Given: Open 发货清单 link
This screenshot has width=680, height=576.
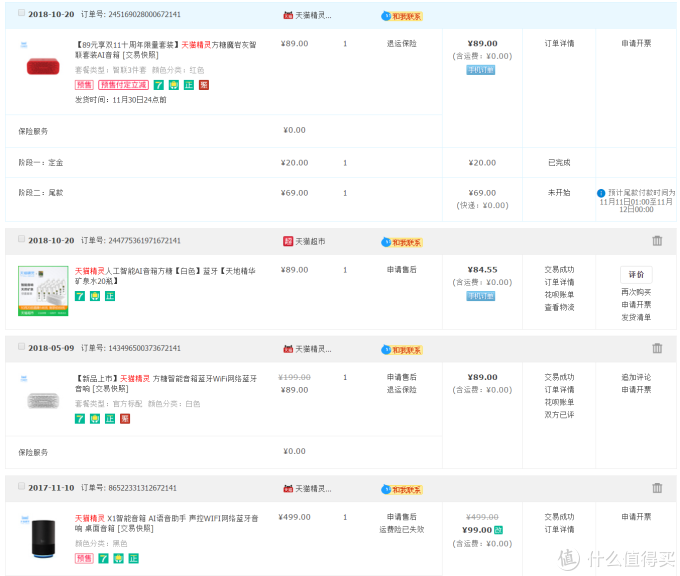Looking at the screenshot, I should coord(636,317).
